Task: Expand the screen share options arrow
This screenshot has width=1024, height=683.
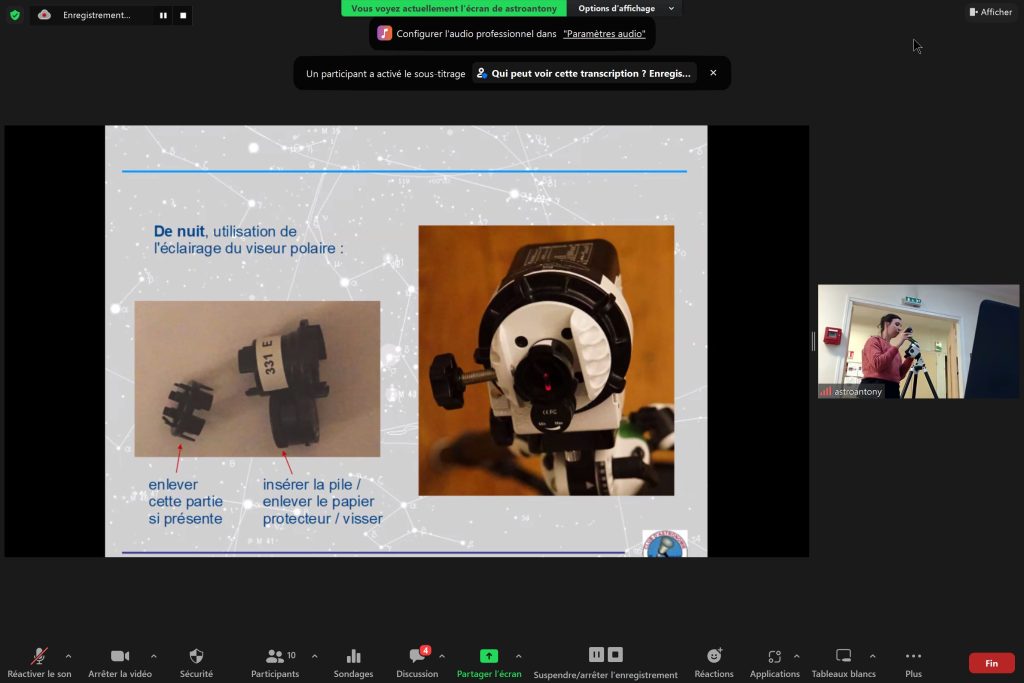Action: [x=519, y=656]
